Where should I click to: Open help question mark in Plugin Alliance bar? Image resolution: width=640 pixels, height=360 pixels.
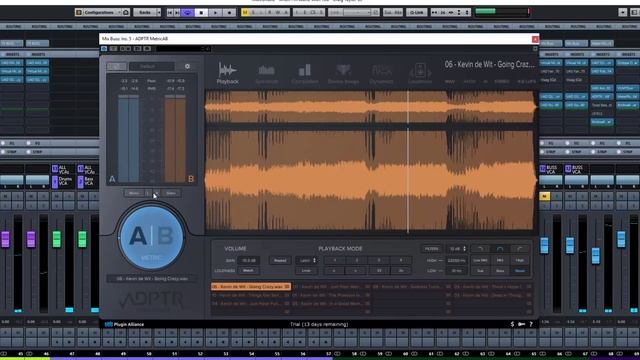point(531,324)
